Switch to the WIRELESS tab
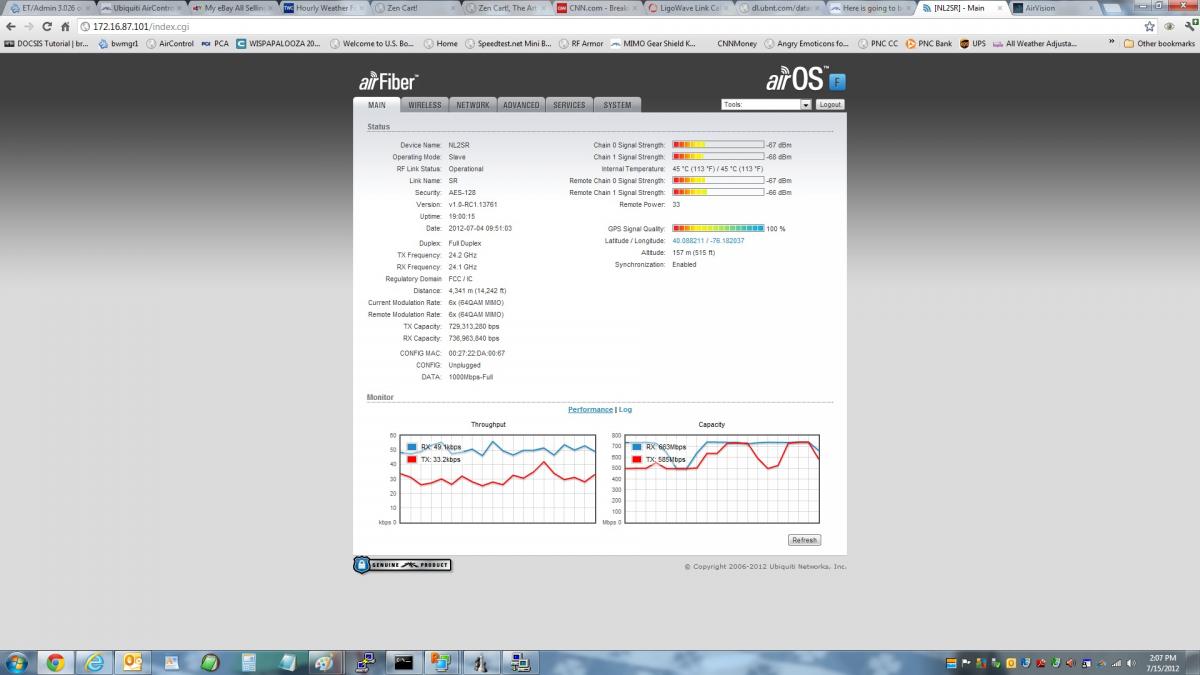 424,105
